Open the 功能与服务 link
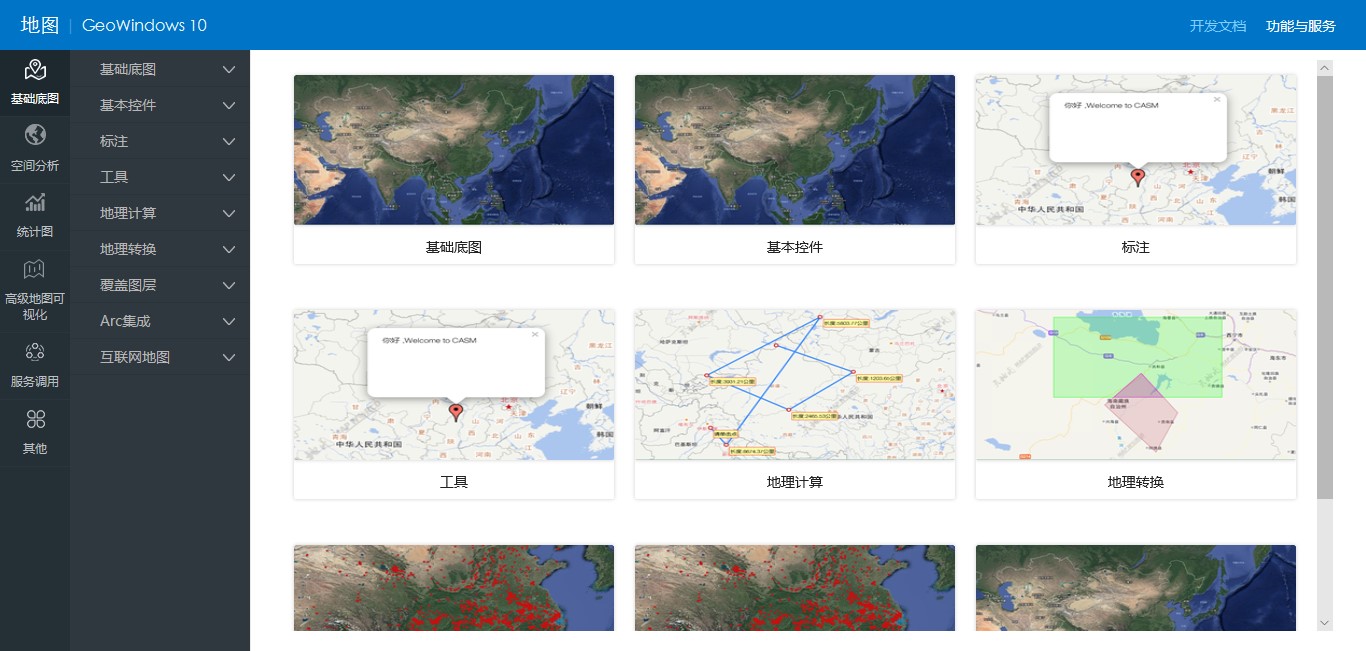 pyautogui.click(x=1301, y=26)
